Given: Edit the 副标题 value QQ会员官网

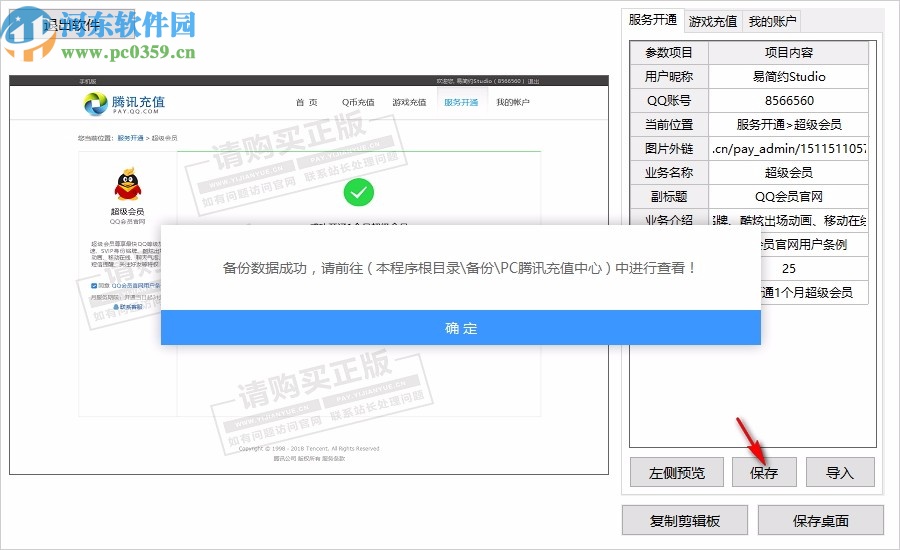Looking at the screenshot, I should click(789, 197).
